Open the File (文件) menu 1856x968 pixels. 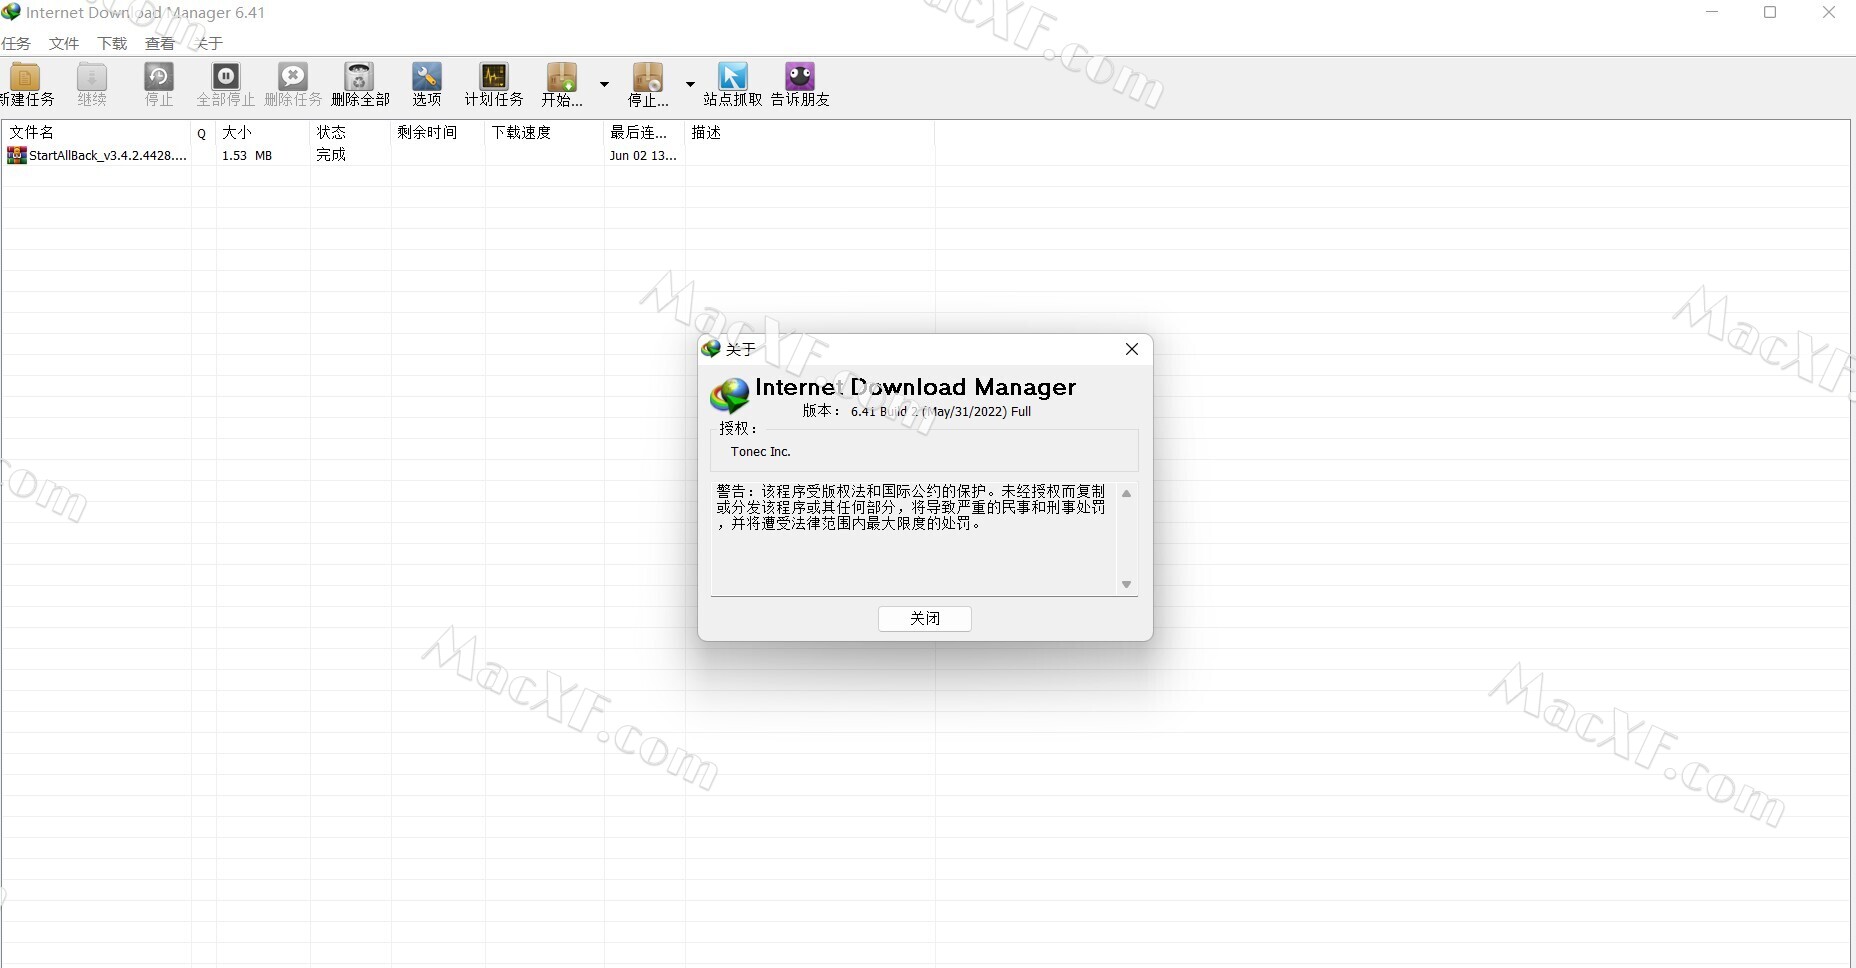pyautogui.click(x=64, y=44)
